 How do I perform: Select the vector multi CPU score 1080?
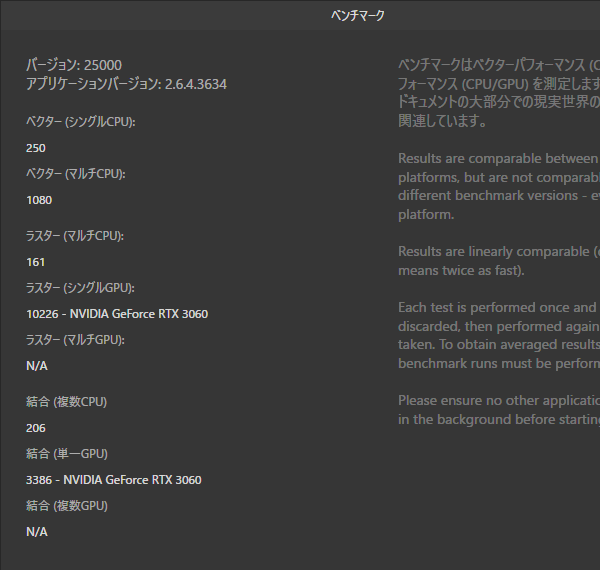point(39,199)
